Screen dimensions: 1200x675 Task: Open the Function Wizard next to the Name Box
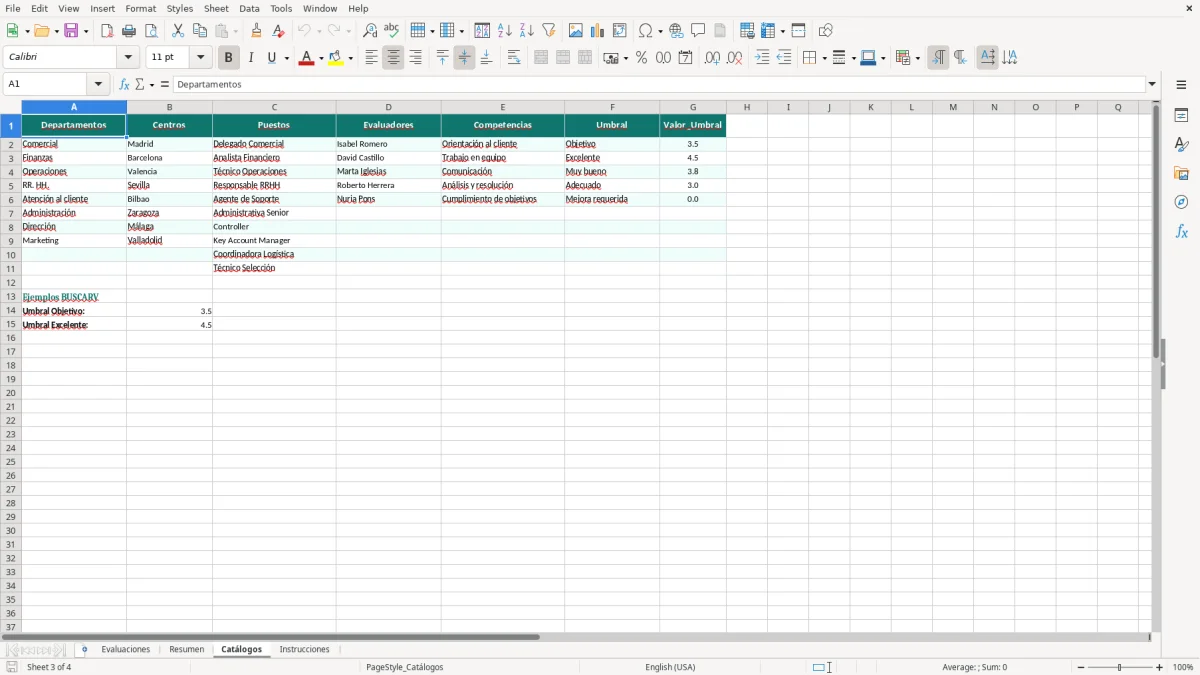[x=124, y=85]
